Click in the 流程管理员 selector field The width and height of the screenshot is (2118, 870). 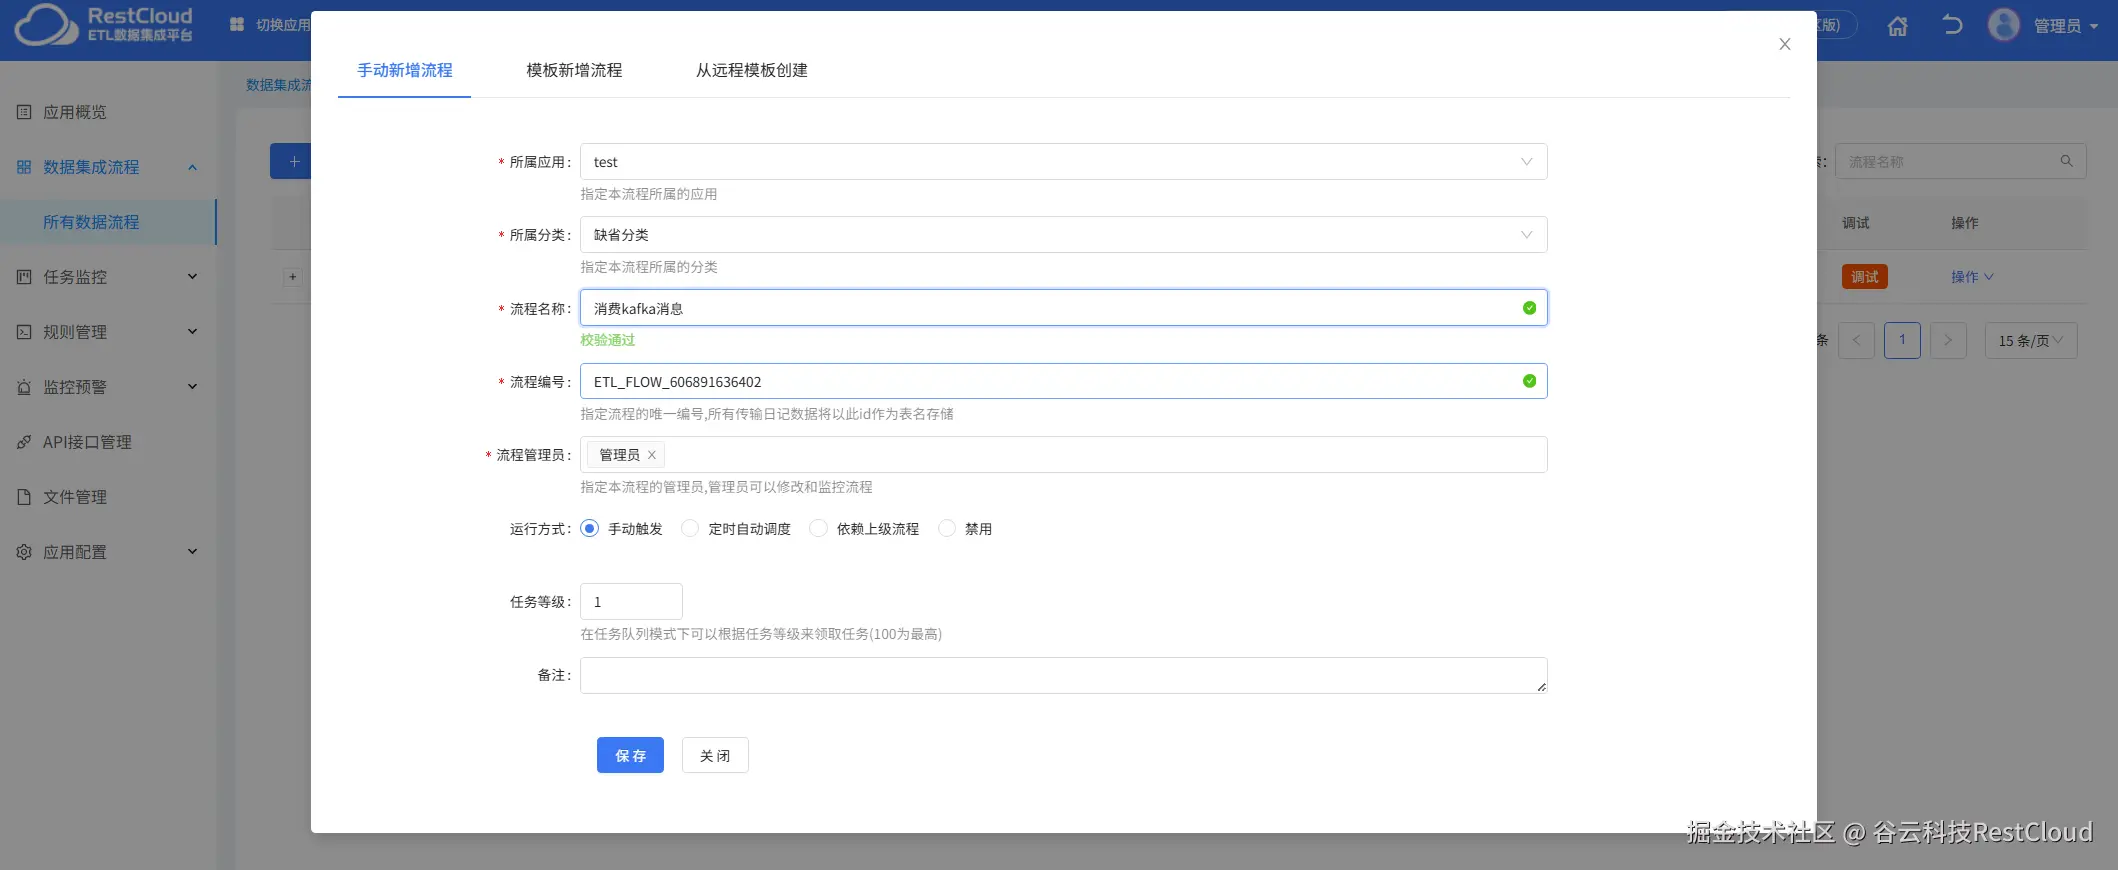[1064, 455]
